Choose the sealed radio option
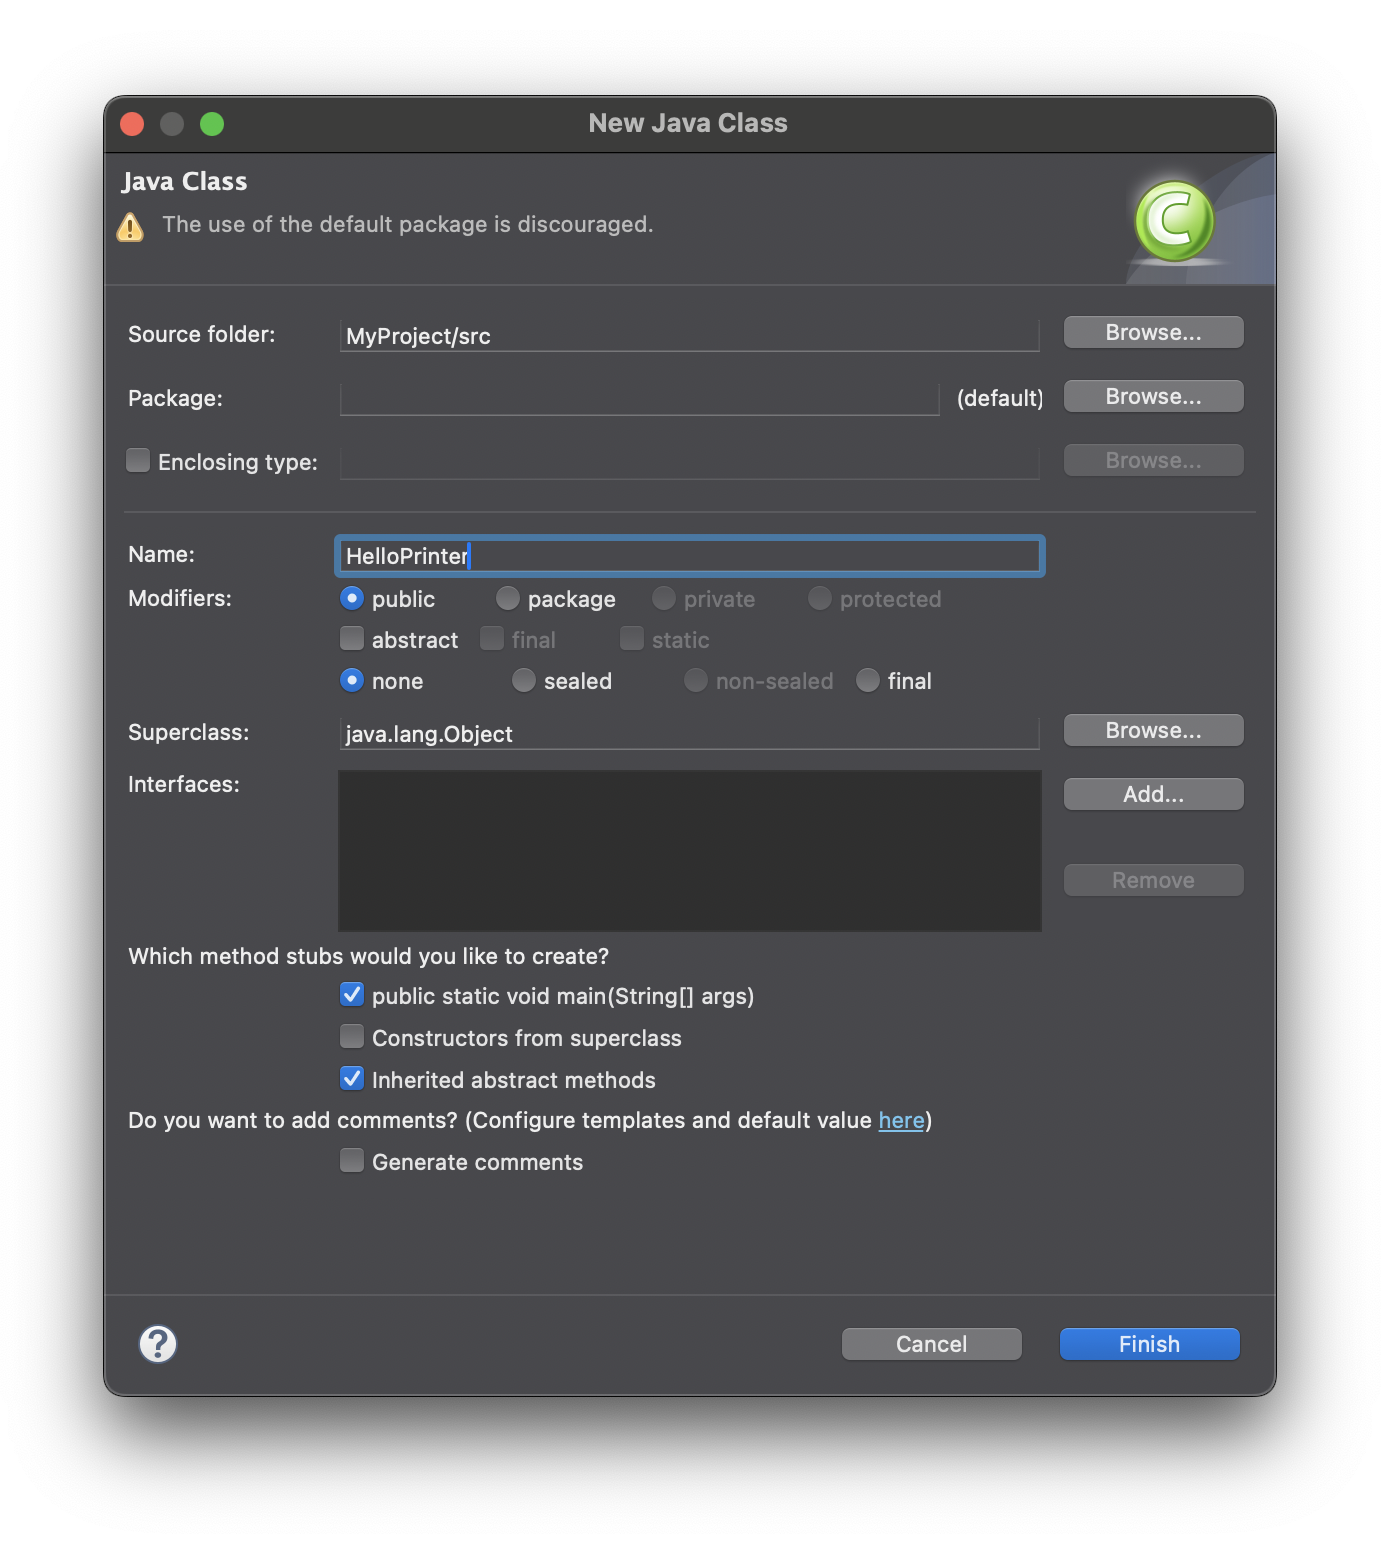The width and height of the screenshot is (1396, 1548). 524,680
